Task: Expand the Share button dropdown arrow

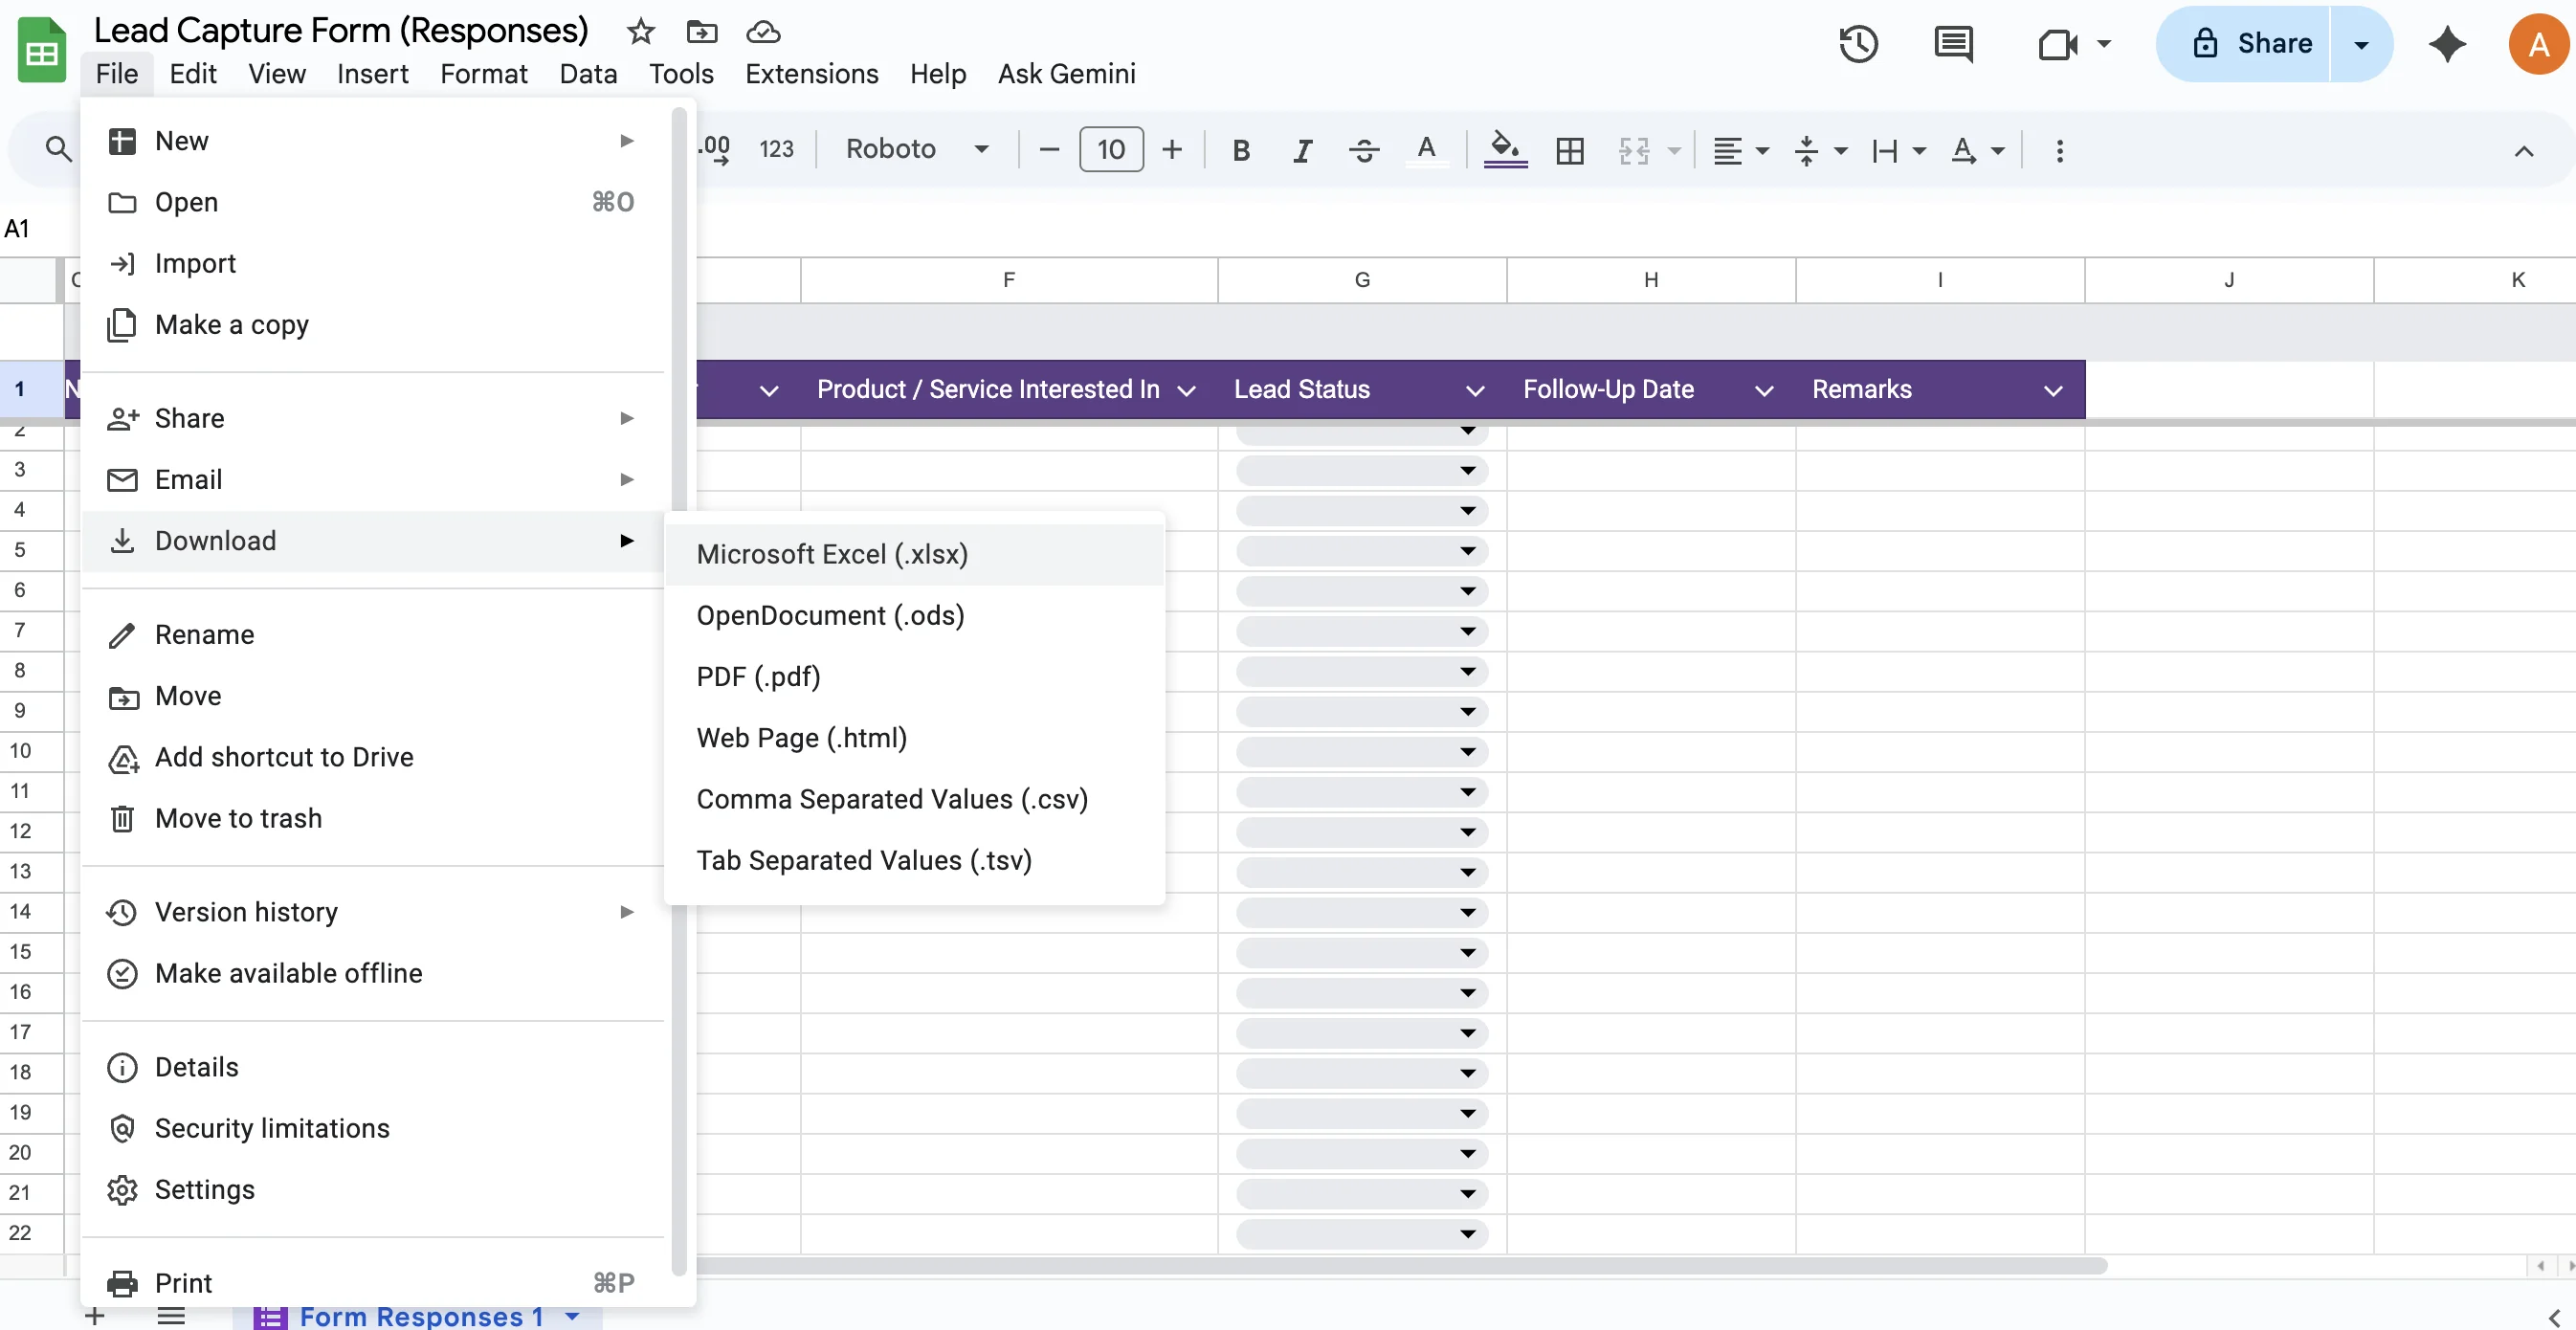Action: pos(2361,43)
